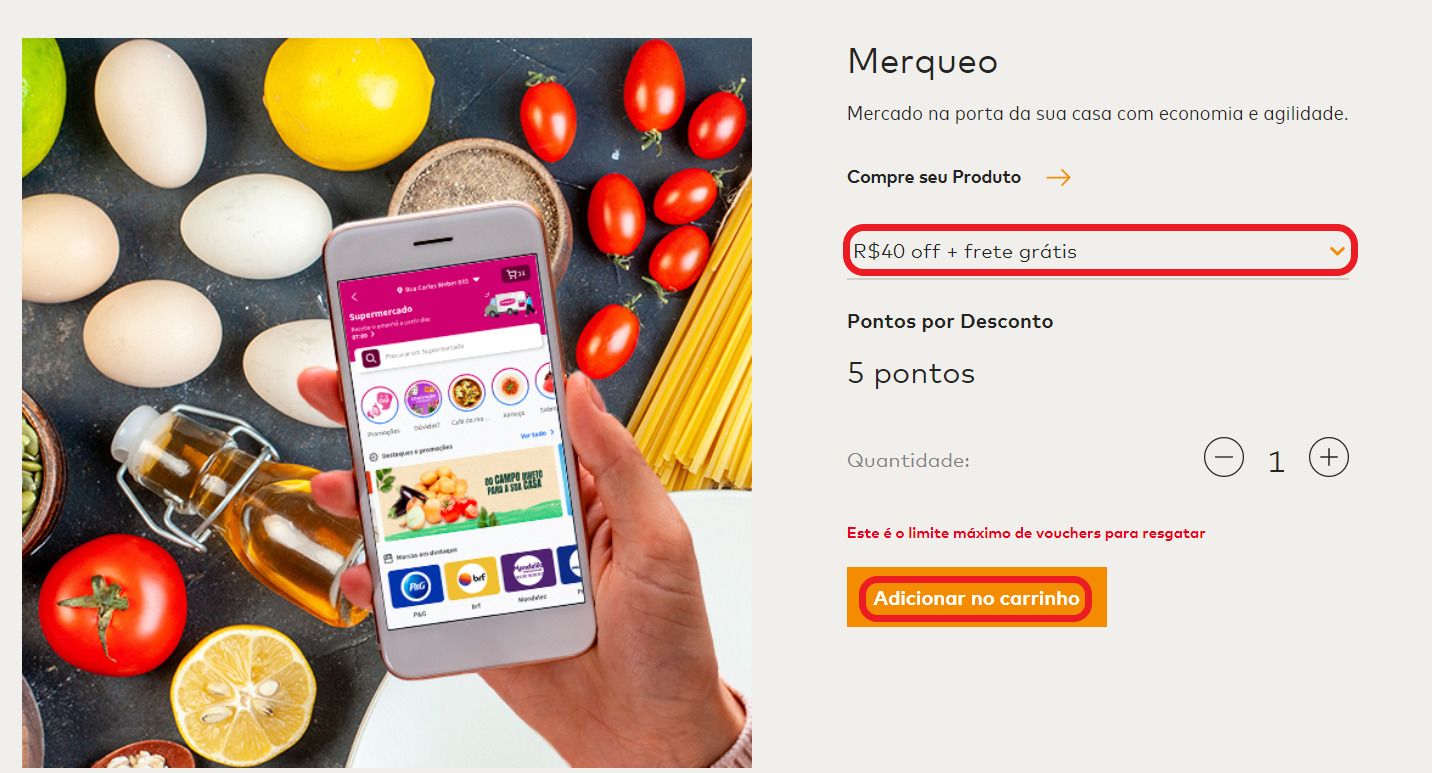Click the purple Mondelez brand tile
1432x773 pixels.
pos(528,571)
